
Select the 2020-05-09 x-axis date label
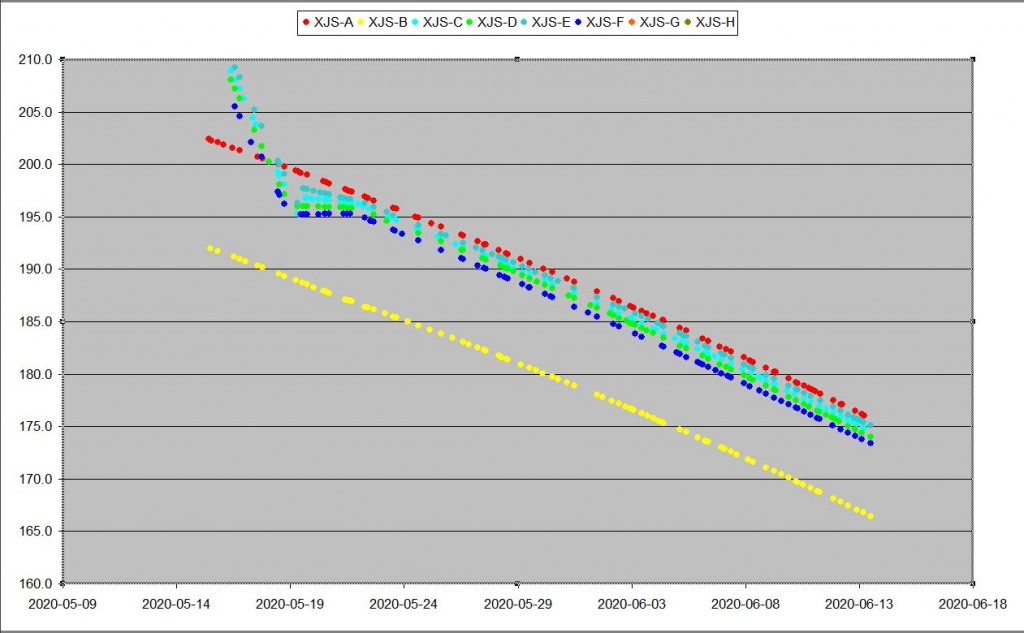(62, 604)
